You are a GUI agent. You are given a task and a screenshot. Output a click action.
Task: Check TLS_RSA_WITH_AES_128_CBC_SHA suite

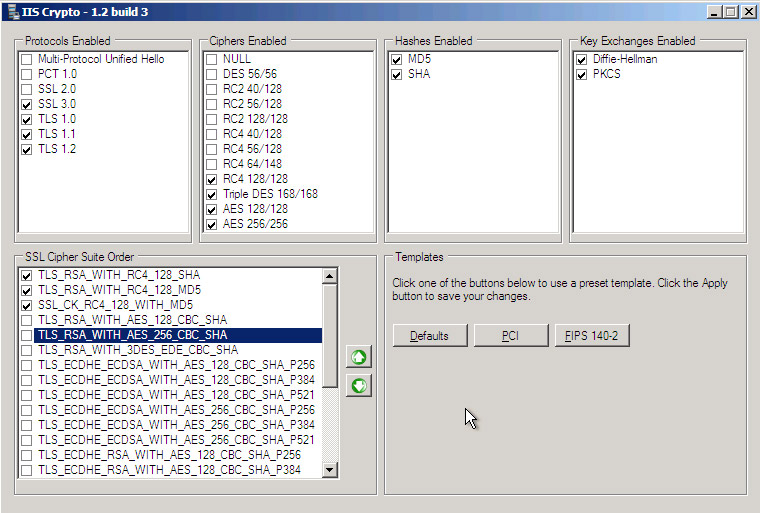pos(27,321)
